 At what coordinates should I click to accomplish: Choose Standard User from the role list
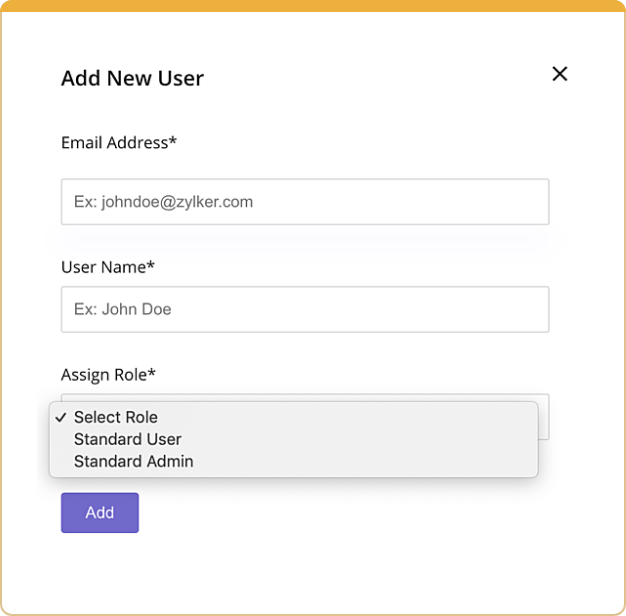coord(128,439)
